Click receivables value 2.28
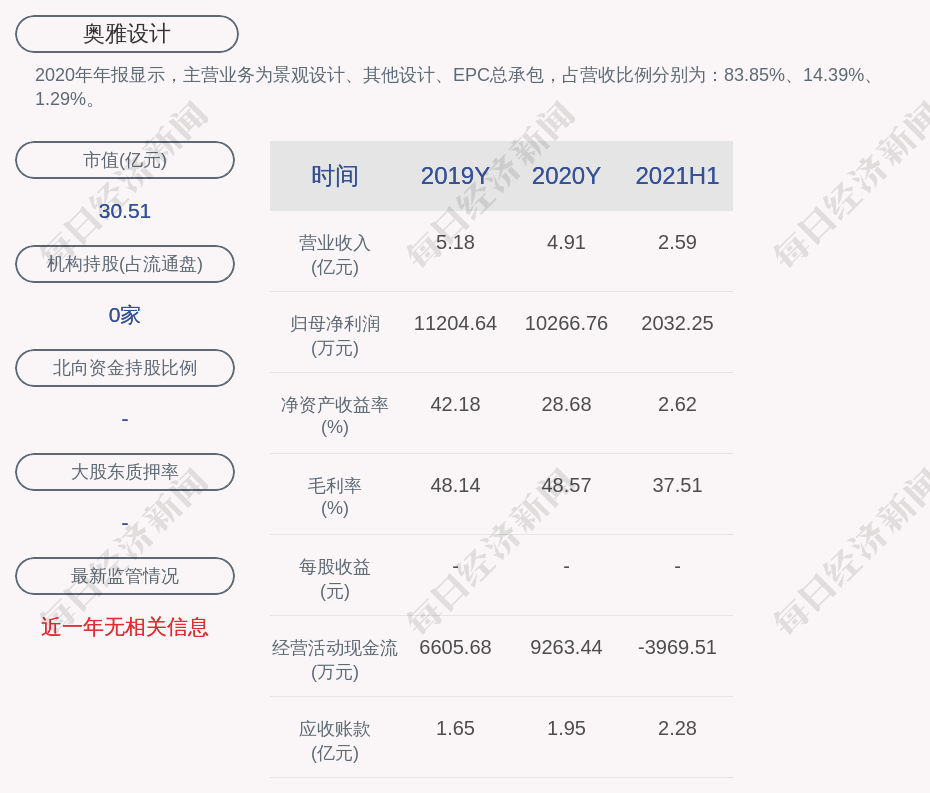Viewport: 930px width, 793px height. 677,728
